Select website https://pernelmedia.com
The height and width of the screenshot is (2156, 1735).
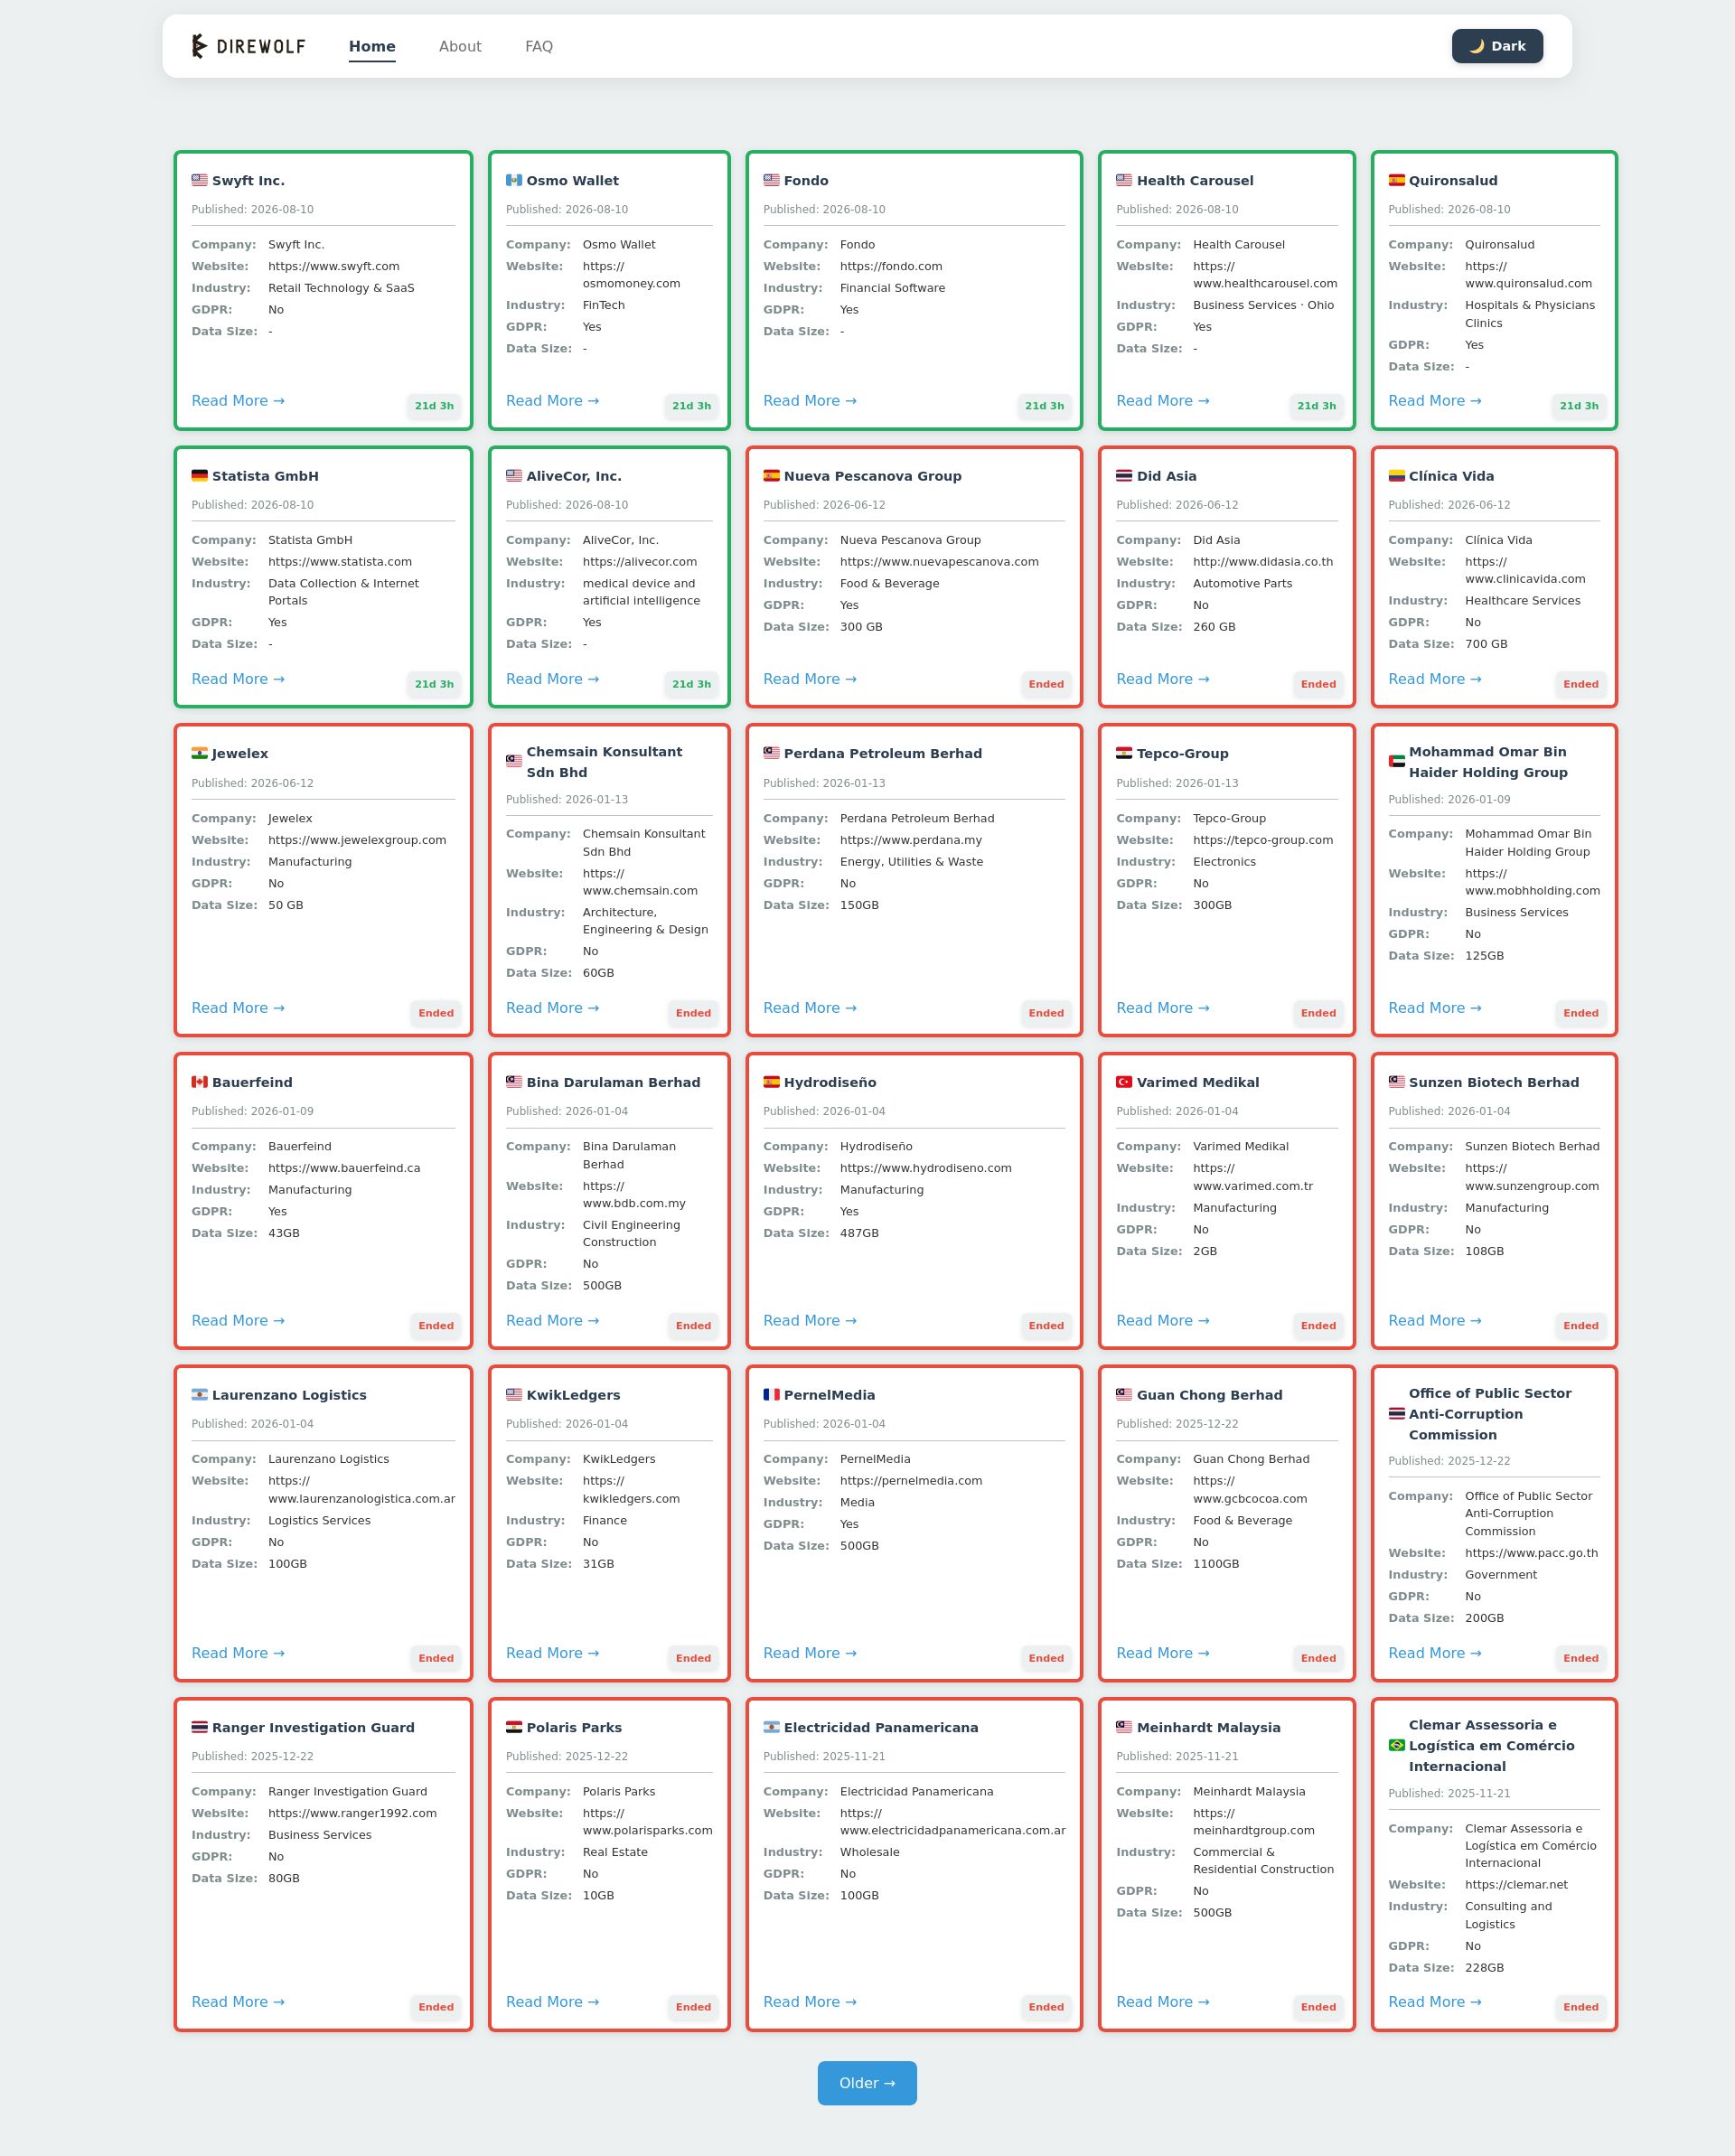(x=911, y=1480)
